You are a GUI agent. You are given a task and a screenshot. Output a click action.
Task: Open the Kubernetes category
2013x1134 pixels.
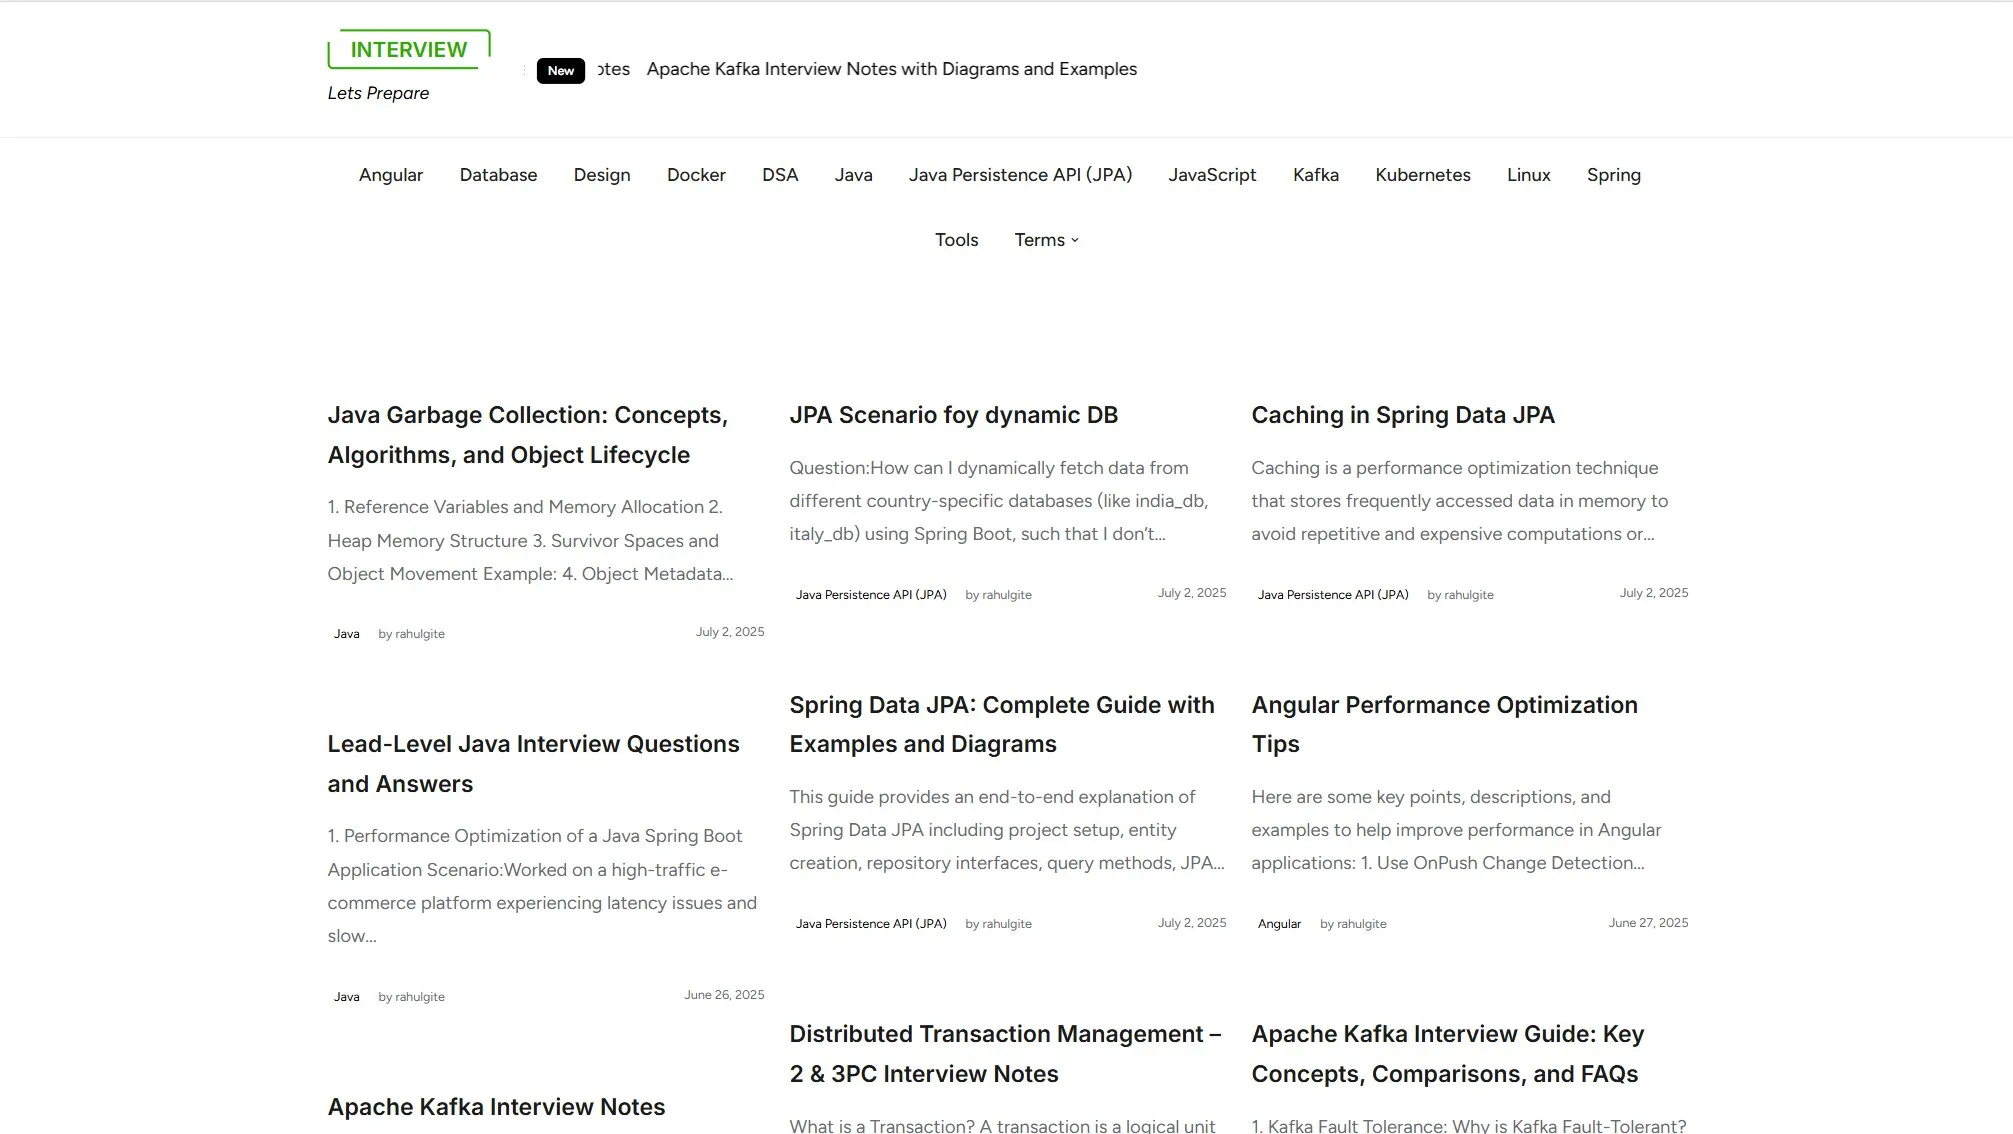[1423, 175]
